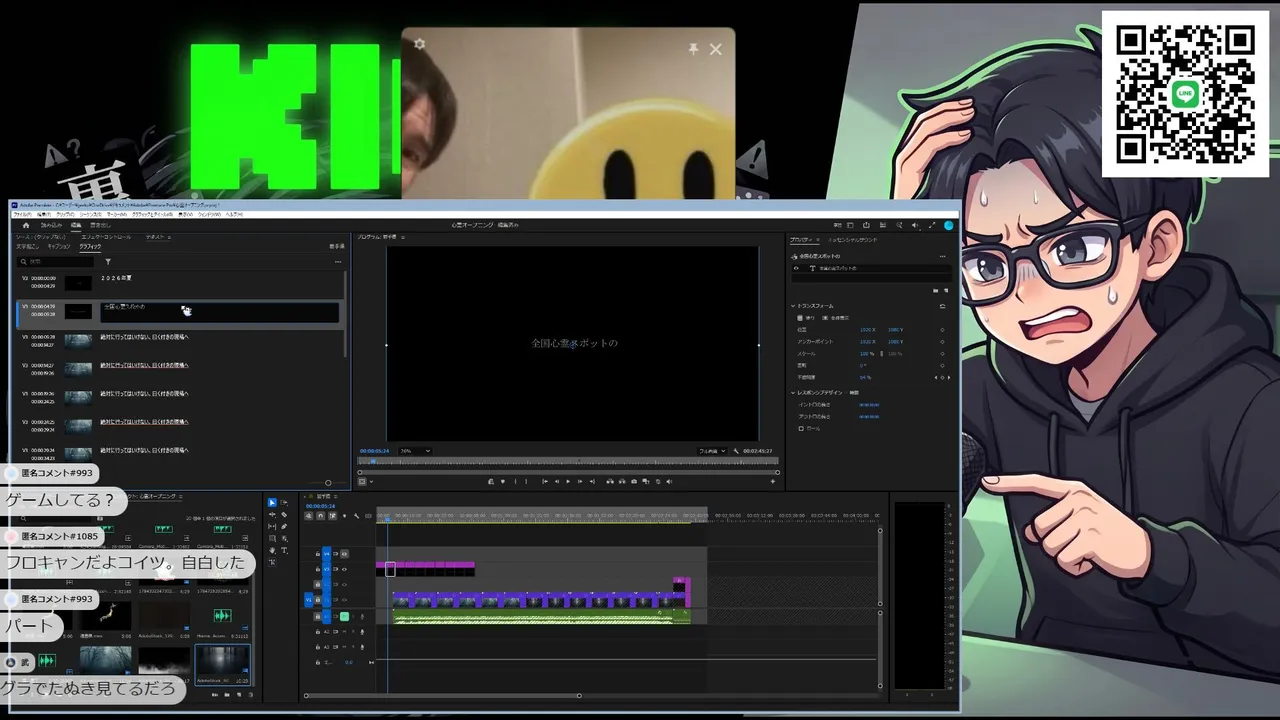Mute audio track A2

344,632
